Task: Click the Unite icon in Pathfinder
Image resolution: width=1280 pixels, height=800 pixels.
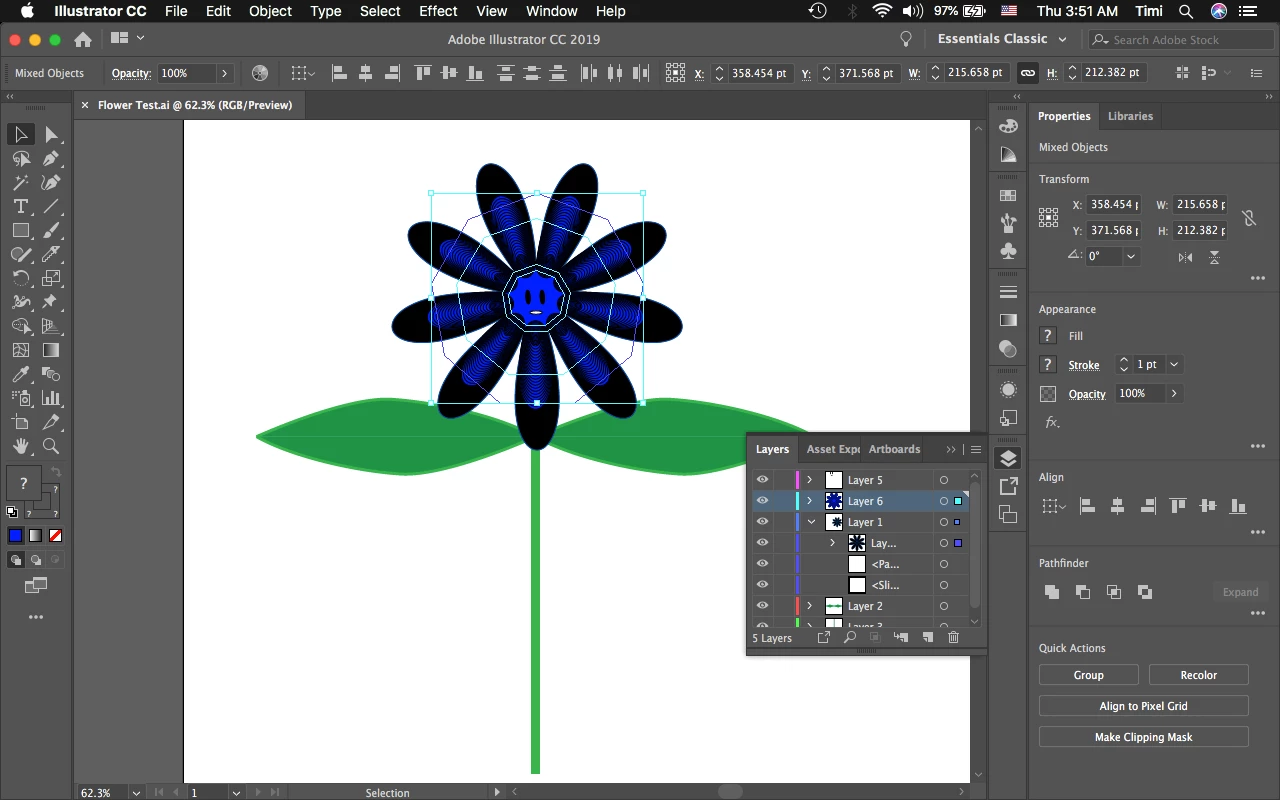Action: coord(1051,592)
